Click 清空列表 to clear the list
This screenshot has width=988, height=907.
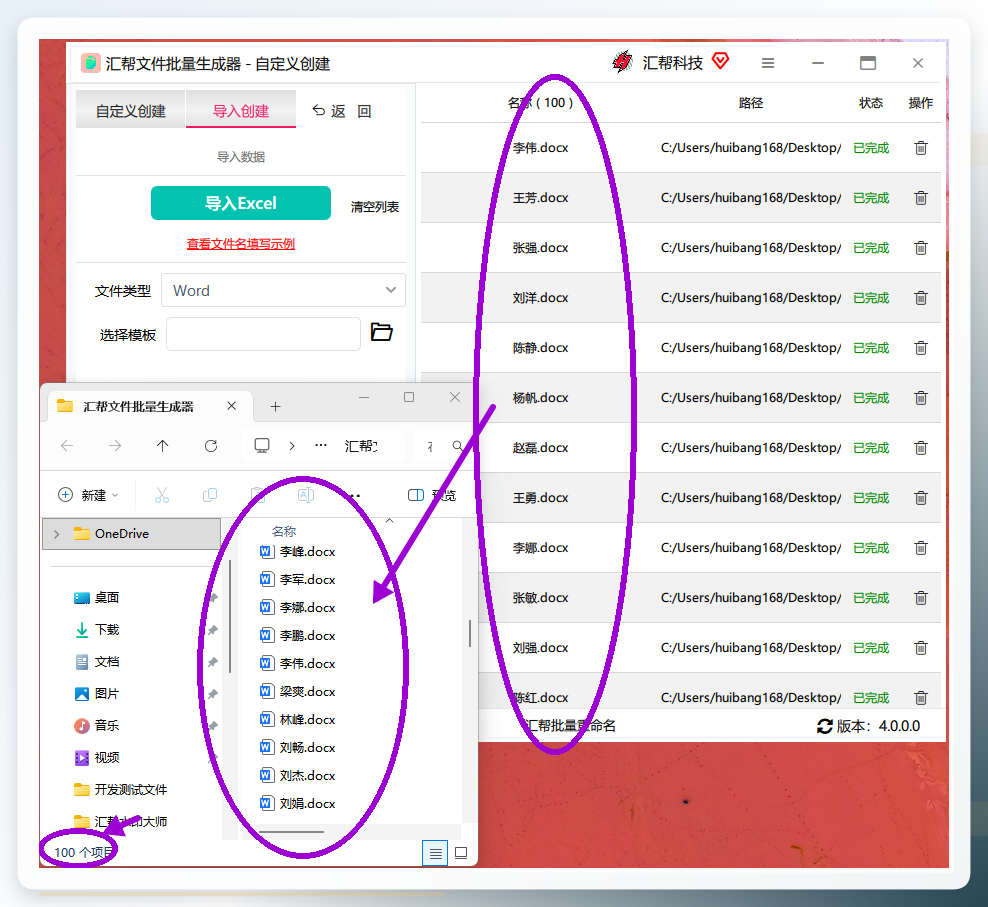pyautogui.click(x=375, y=207)
